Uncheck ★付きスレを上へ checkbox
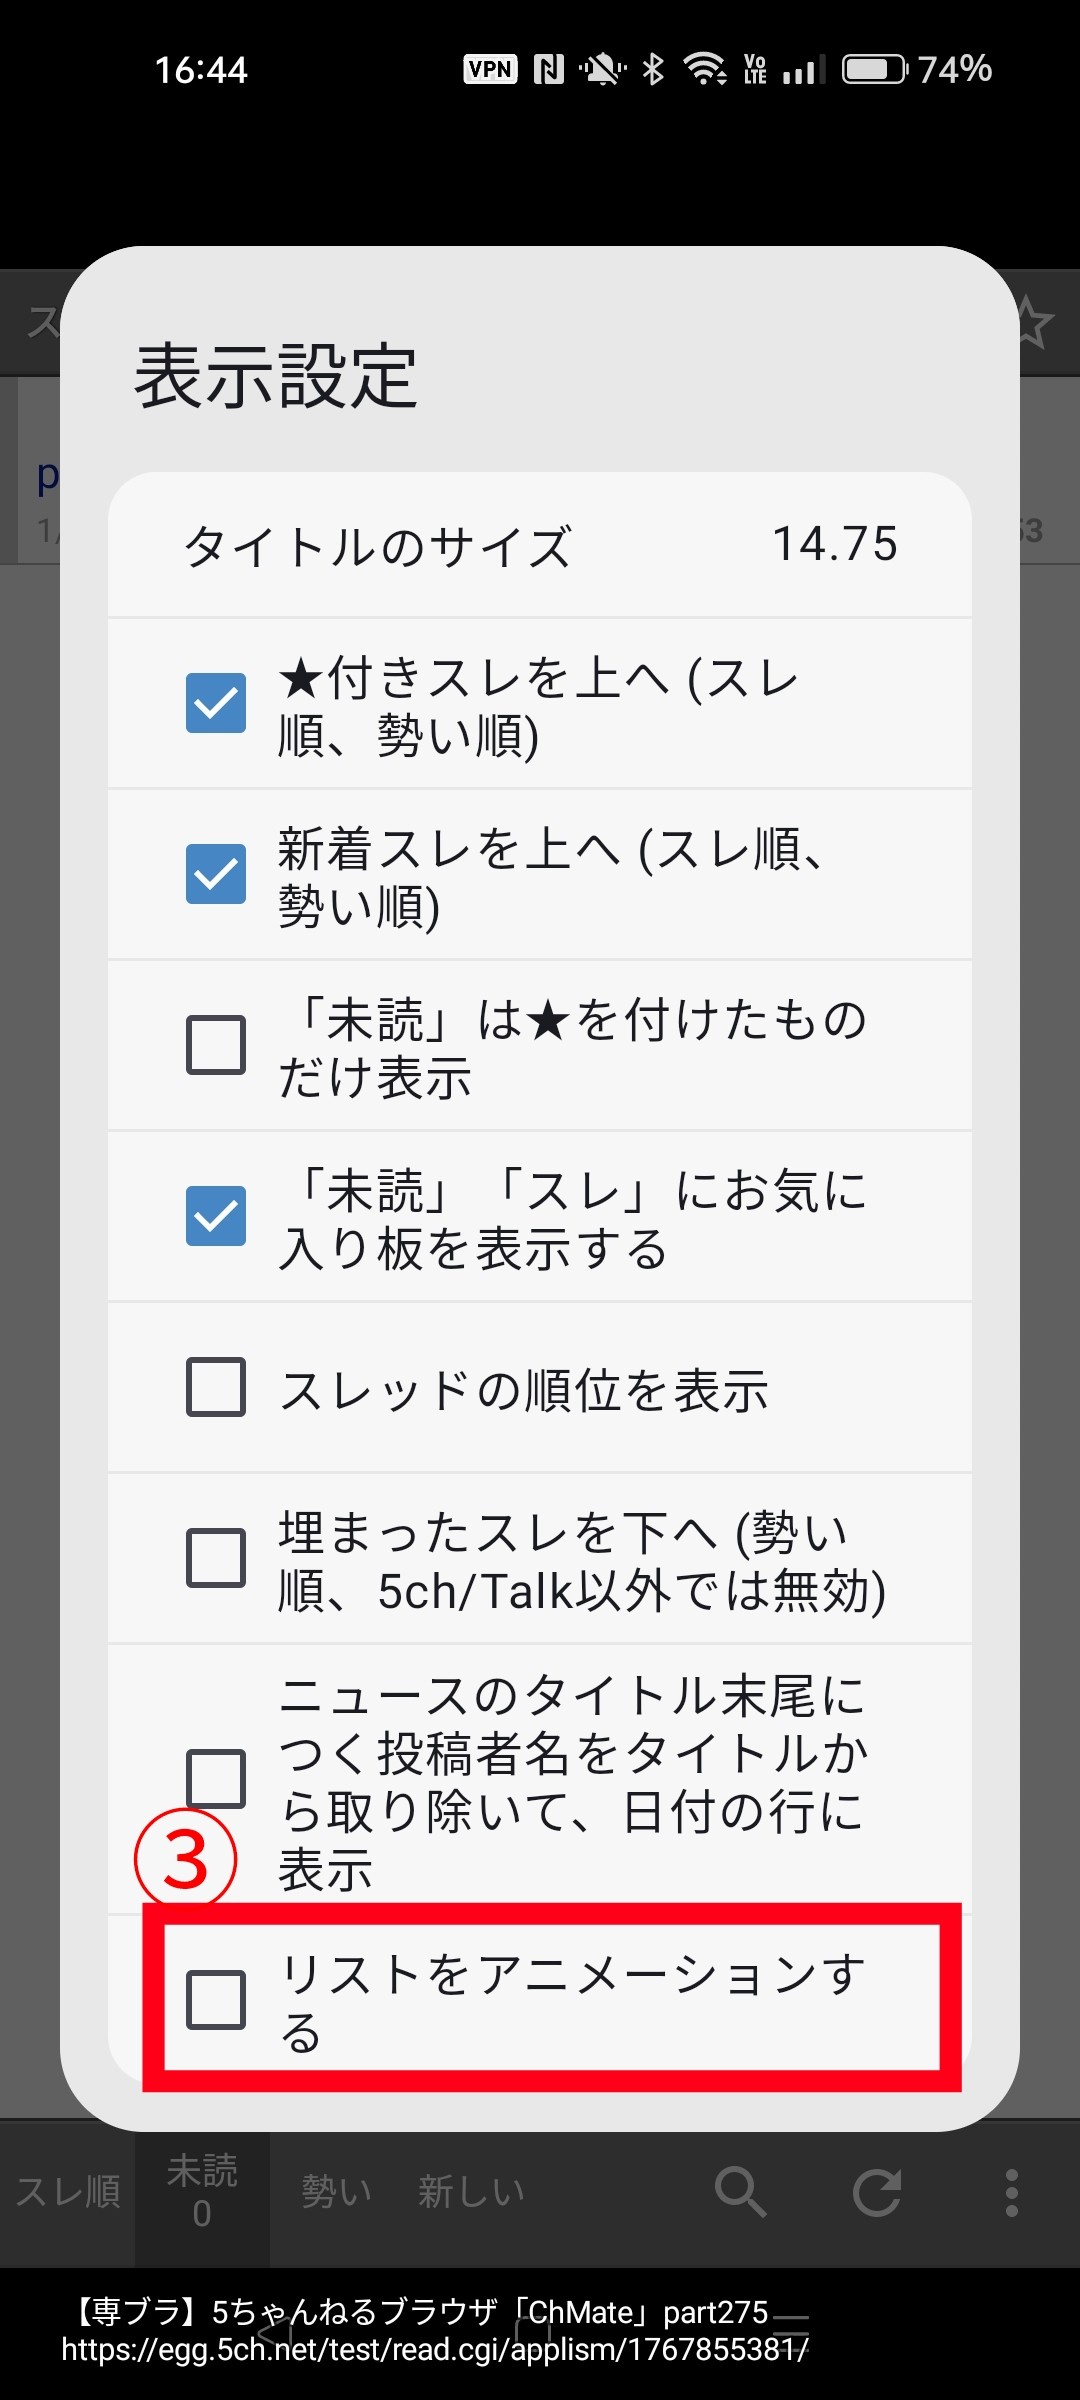This screenshot has height=2400, width=1080. (x=216, y=703)
